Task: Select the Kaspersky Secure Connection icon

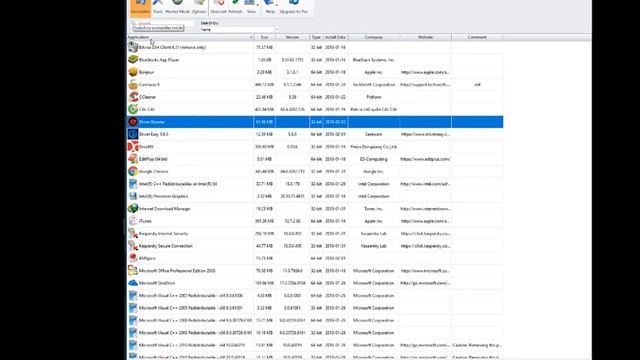Action: click(x=133, y=246)
